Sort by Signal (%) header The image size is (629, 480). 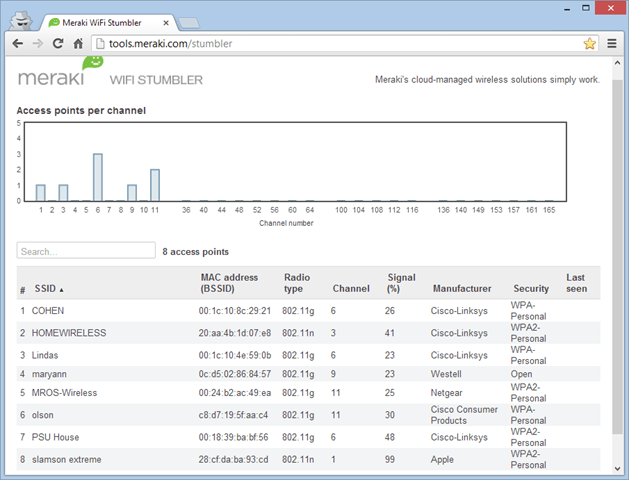pyautogui.click(x=401, y=283)
